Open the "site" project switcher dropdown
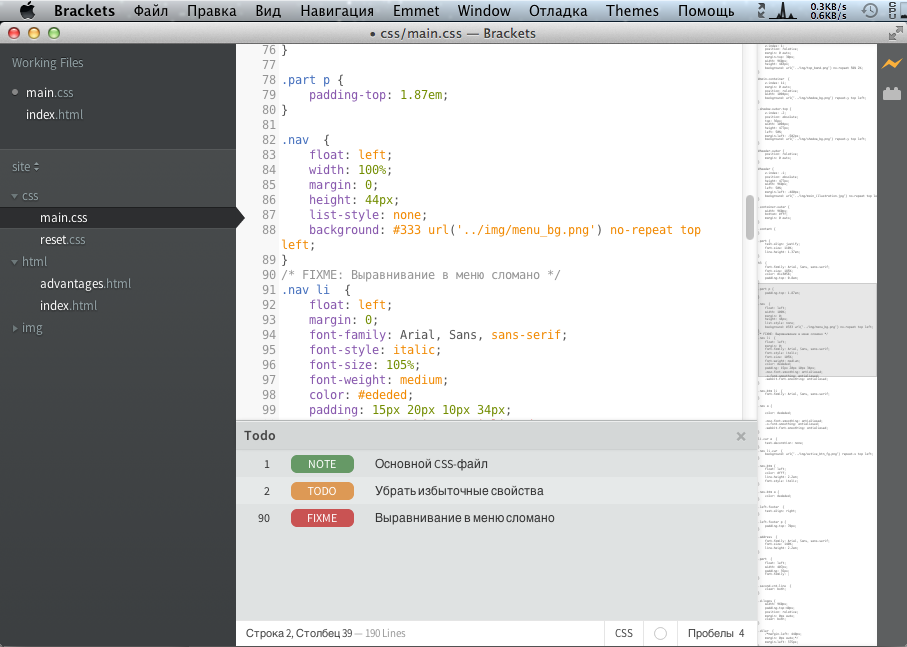Viewport: 907px width, 647px height. [25, 167]
